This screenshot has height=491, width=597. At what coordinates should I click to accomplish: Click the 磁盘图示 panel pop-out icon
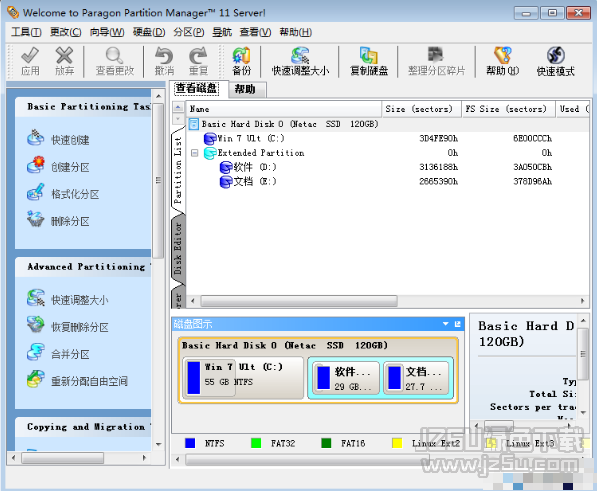(457, 324)
